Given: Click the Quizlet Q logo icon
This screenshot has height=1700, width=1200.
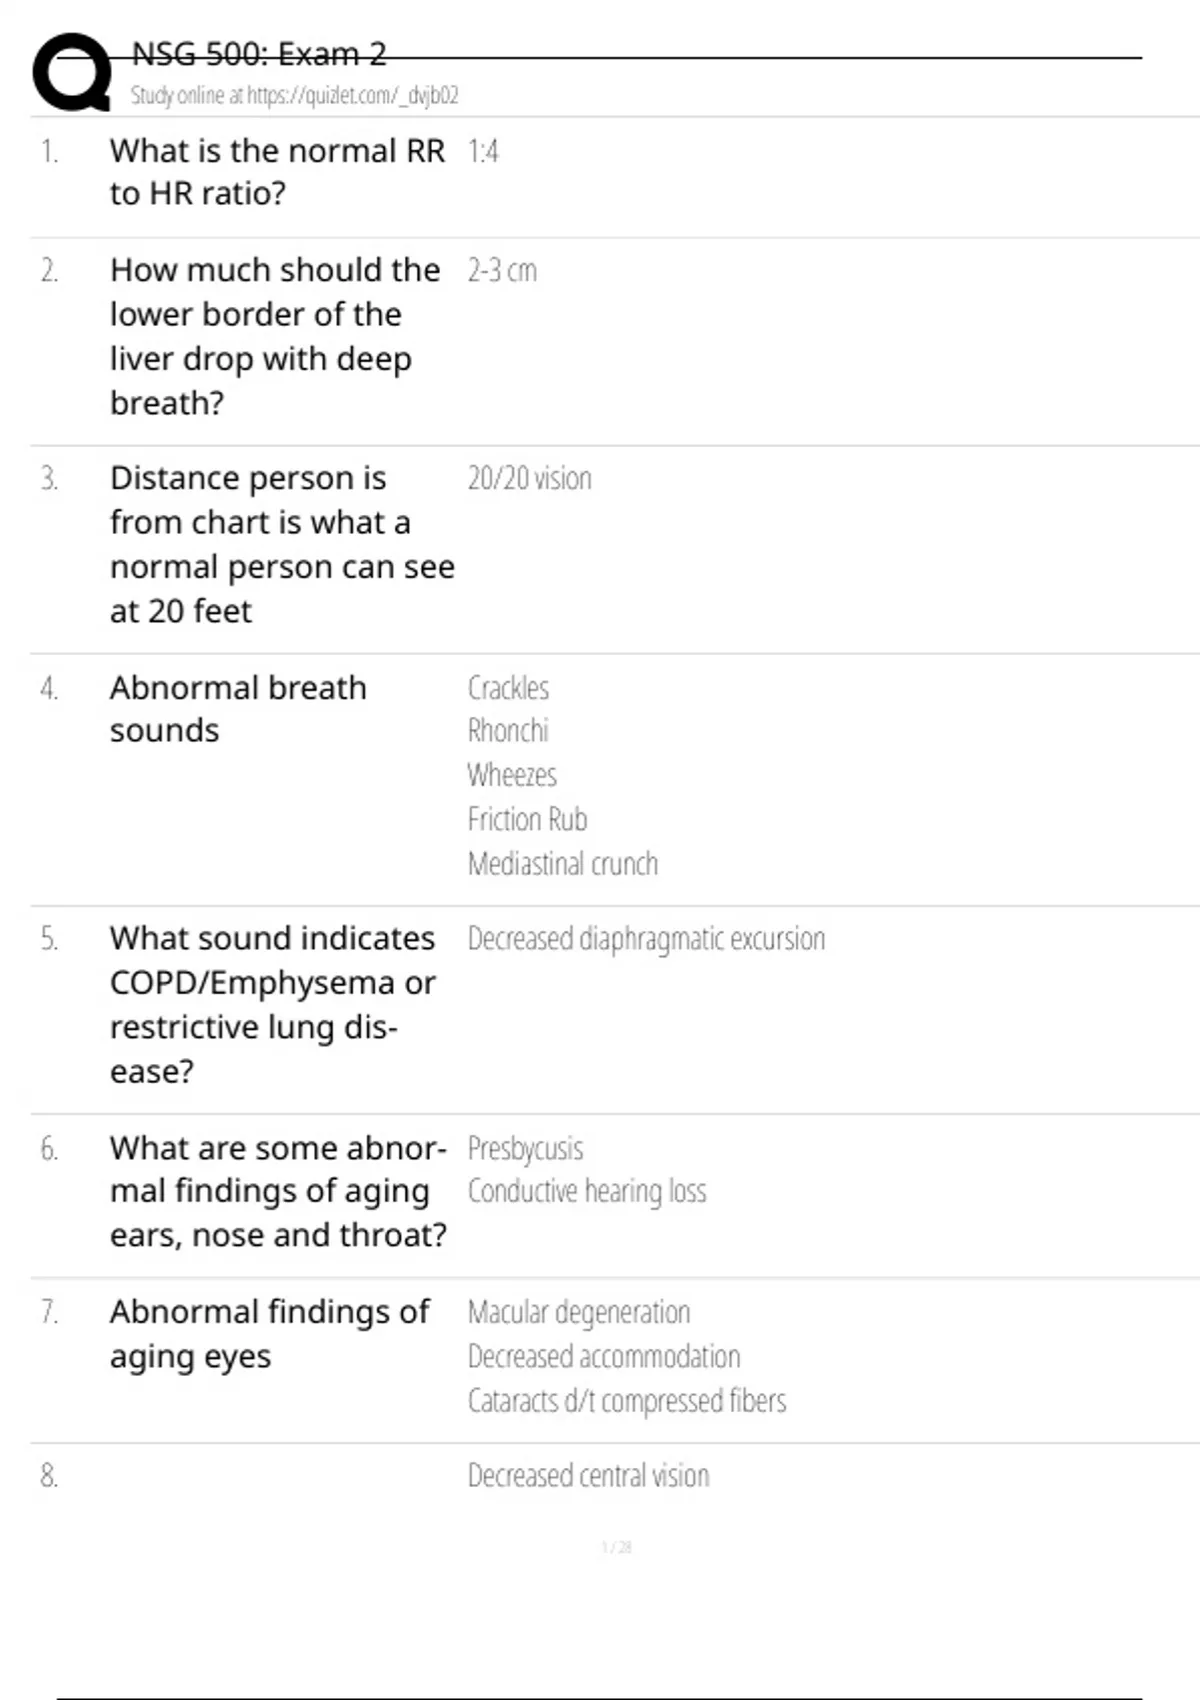Looking at the screenshot, I should tap(71, 72).
